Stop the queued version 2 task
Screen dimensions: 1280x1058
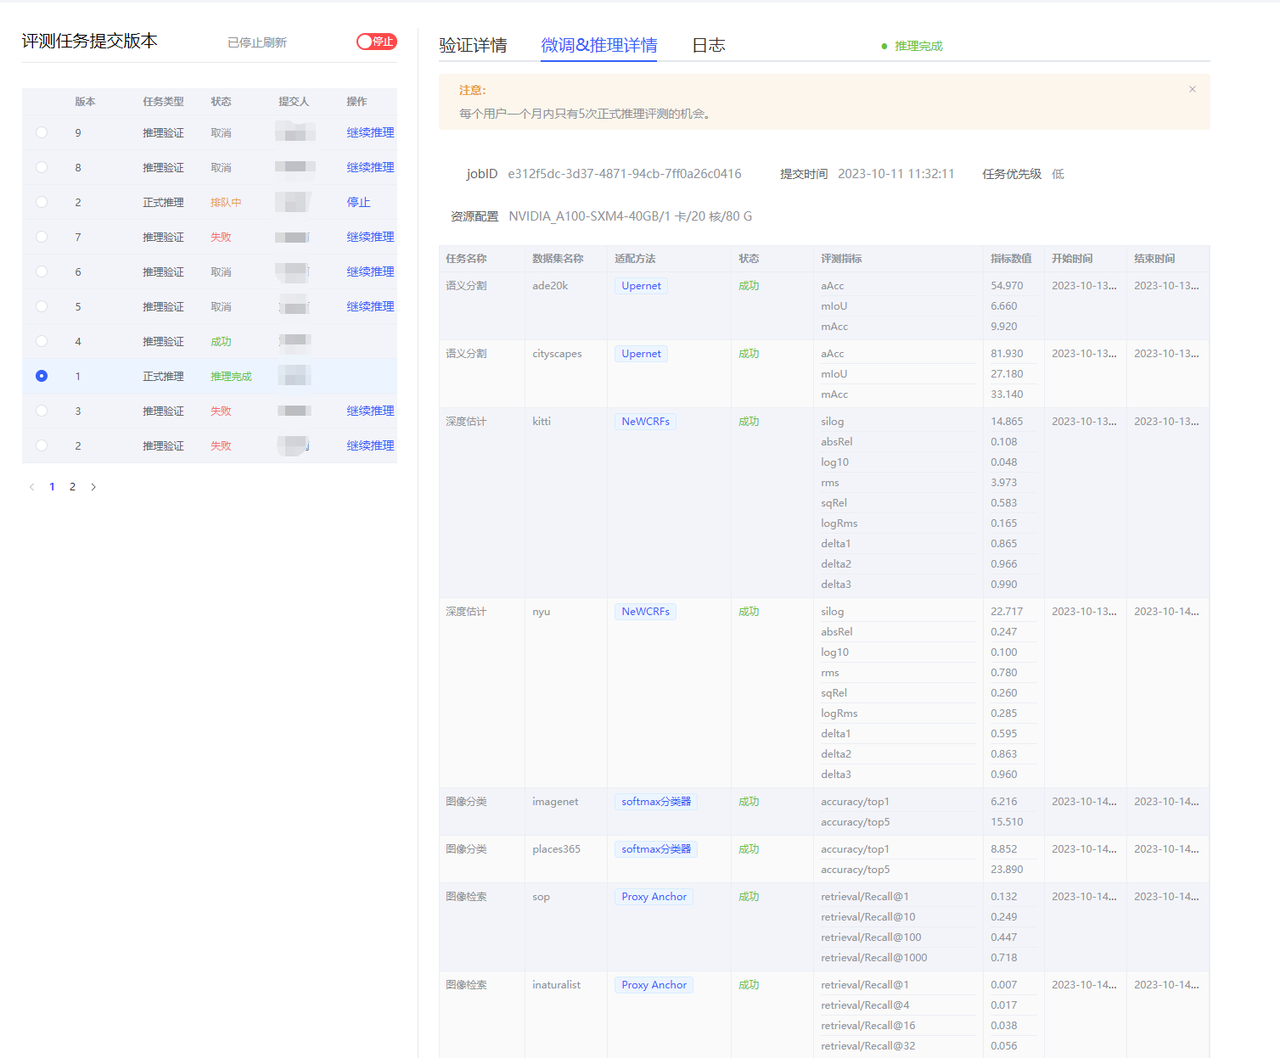point(358,202)
